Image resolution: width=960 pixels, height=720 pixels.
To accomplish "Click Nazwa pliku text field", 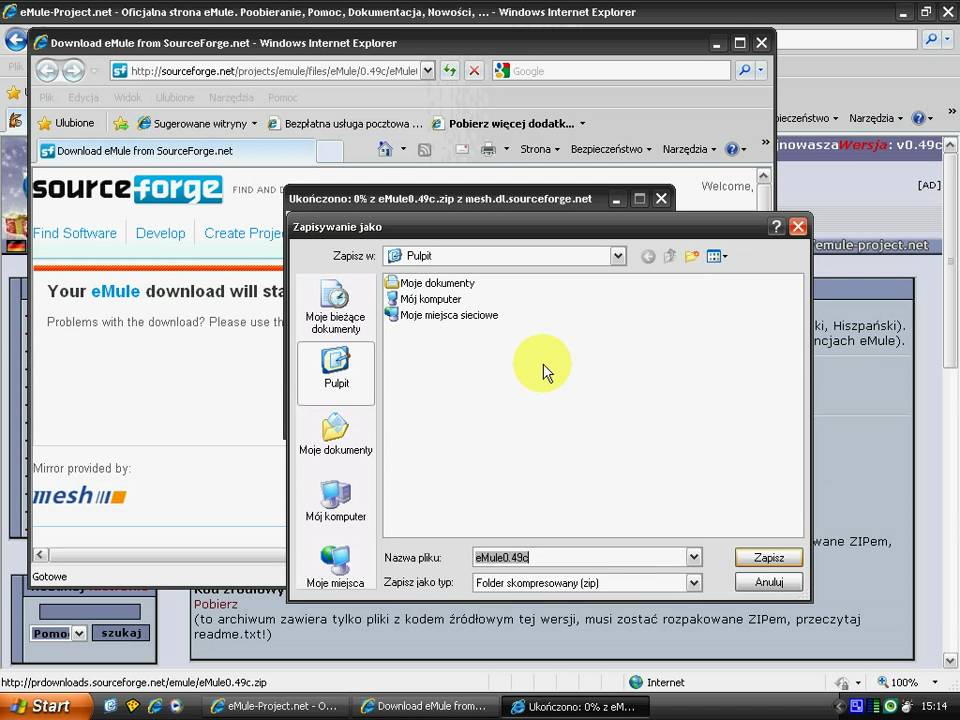I will (x=579, y=557).
